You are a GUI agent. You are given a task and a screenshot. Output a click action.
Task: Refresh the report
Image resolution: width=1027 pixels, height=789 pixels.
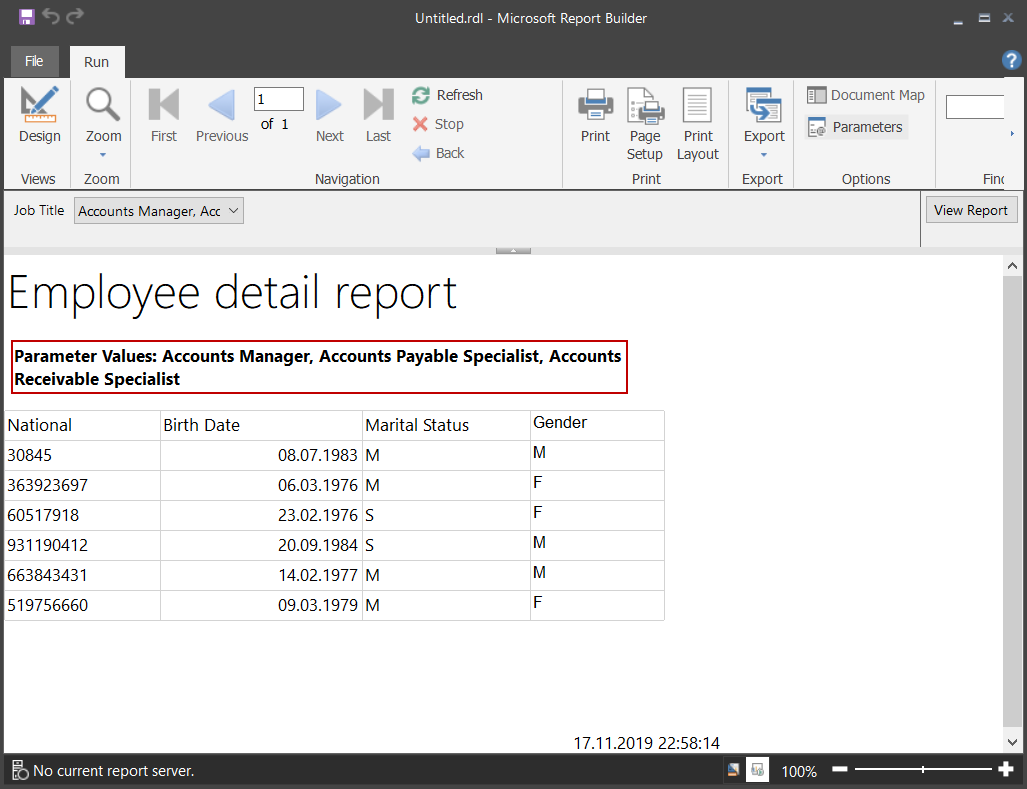(x=447, y=95)
